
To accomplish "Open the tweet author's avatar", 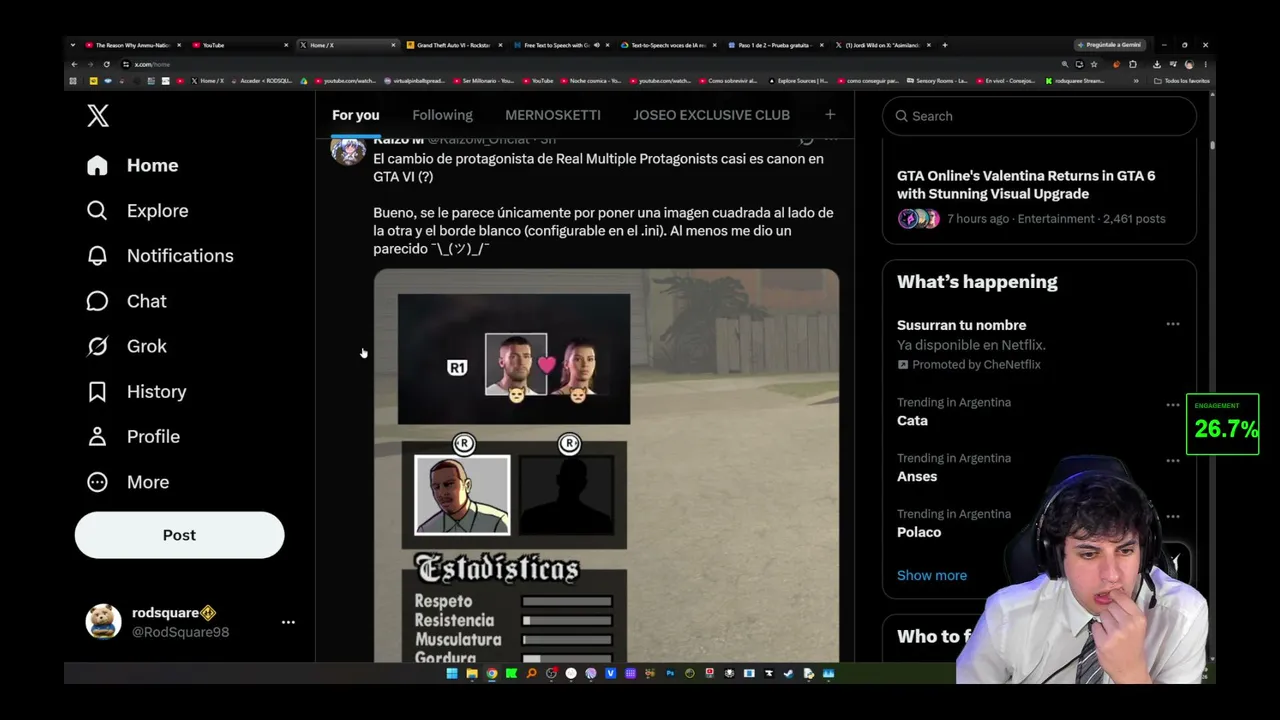I will (348, 149).
